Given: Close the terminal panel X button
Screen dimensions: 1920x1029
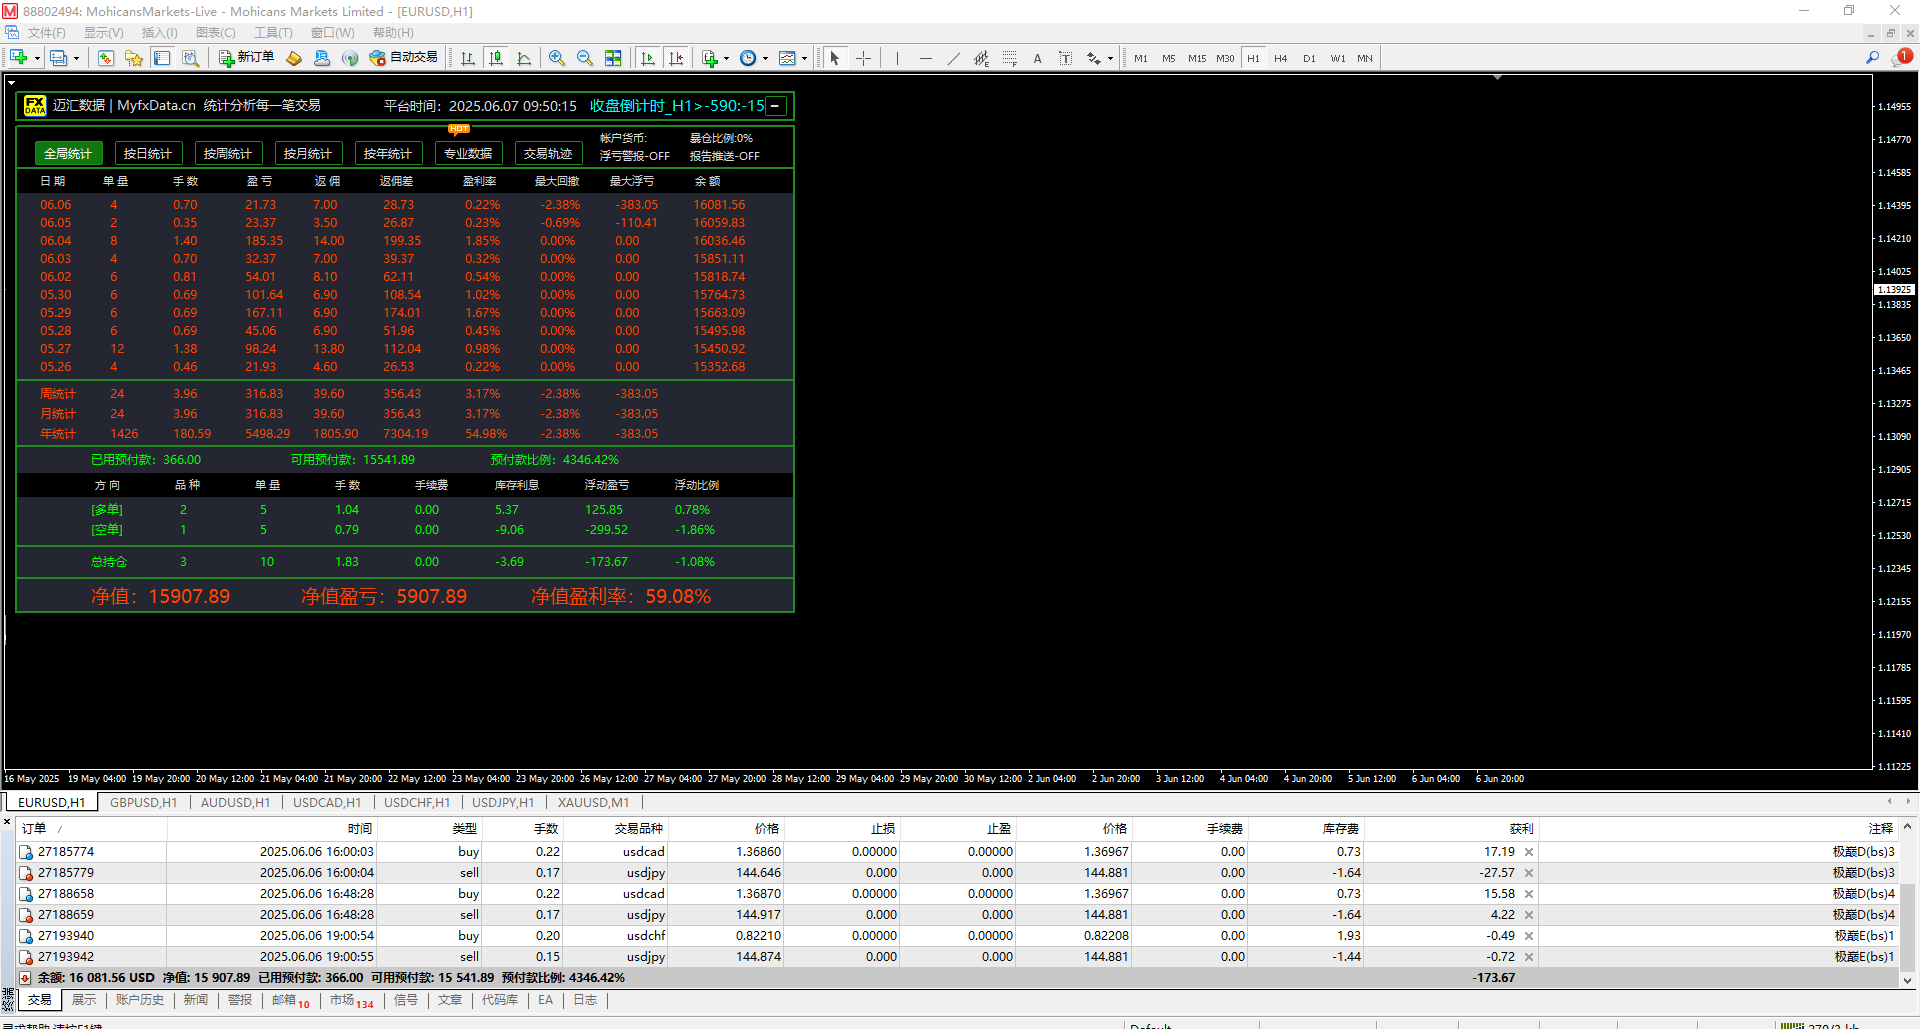Looking at the screenshot, I should [x=7, y=822].
